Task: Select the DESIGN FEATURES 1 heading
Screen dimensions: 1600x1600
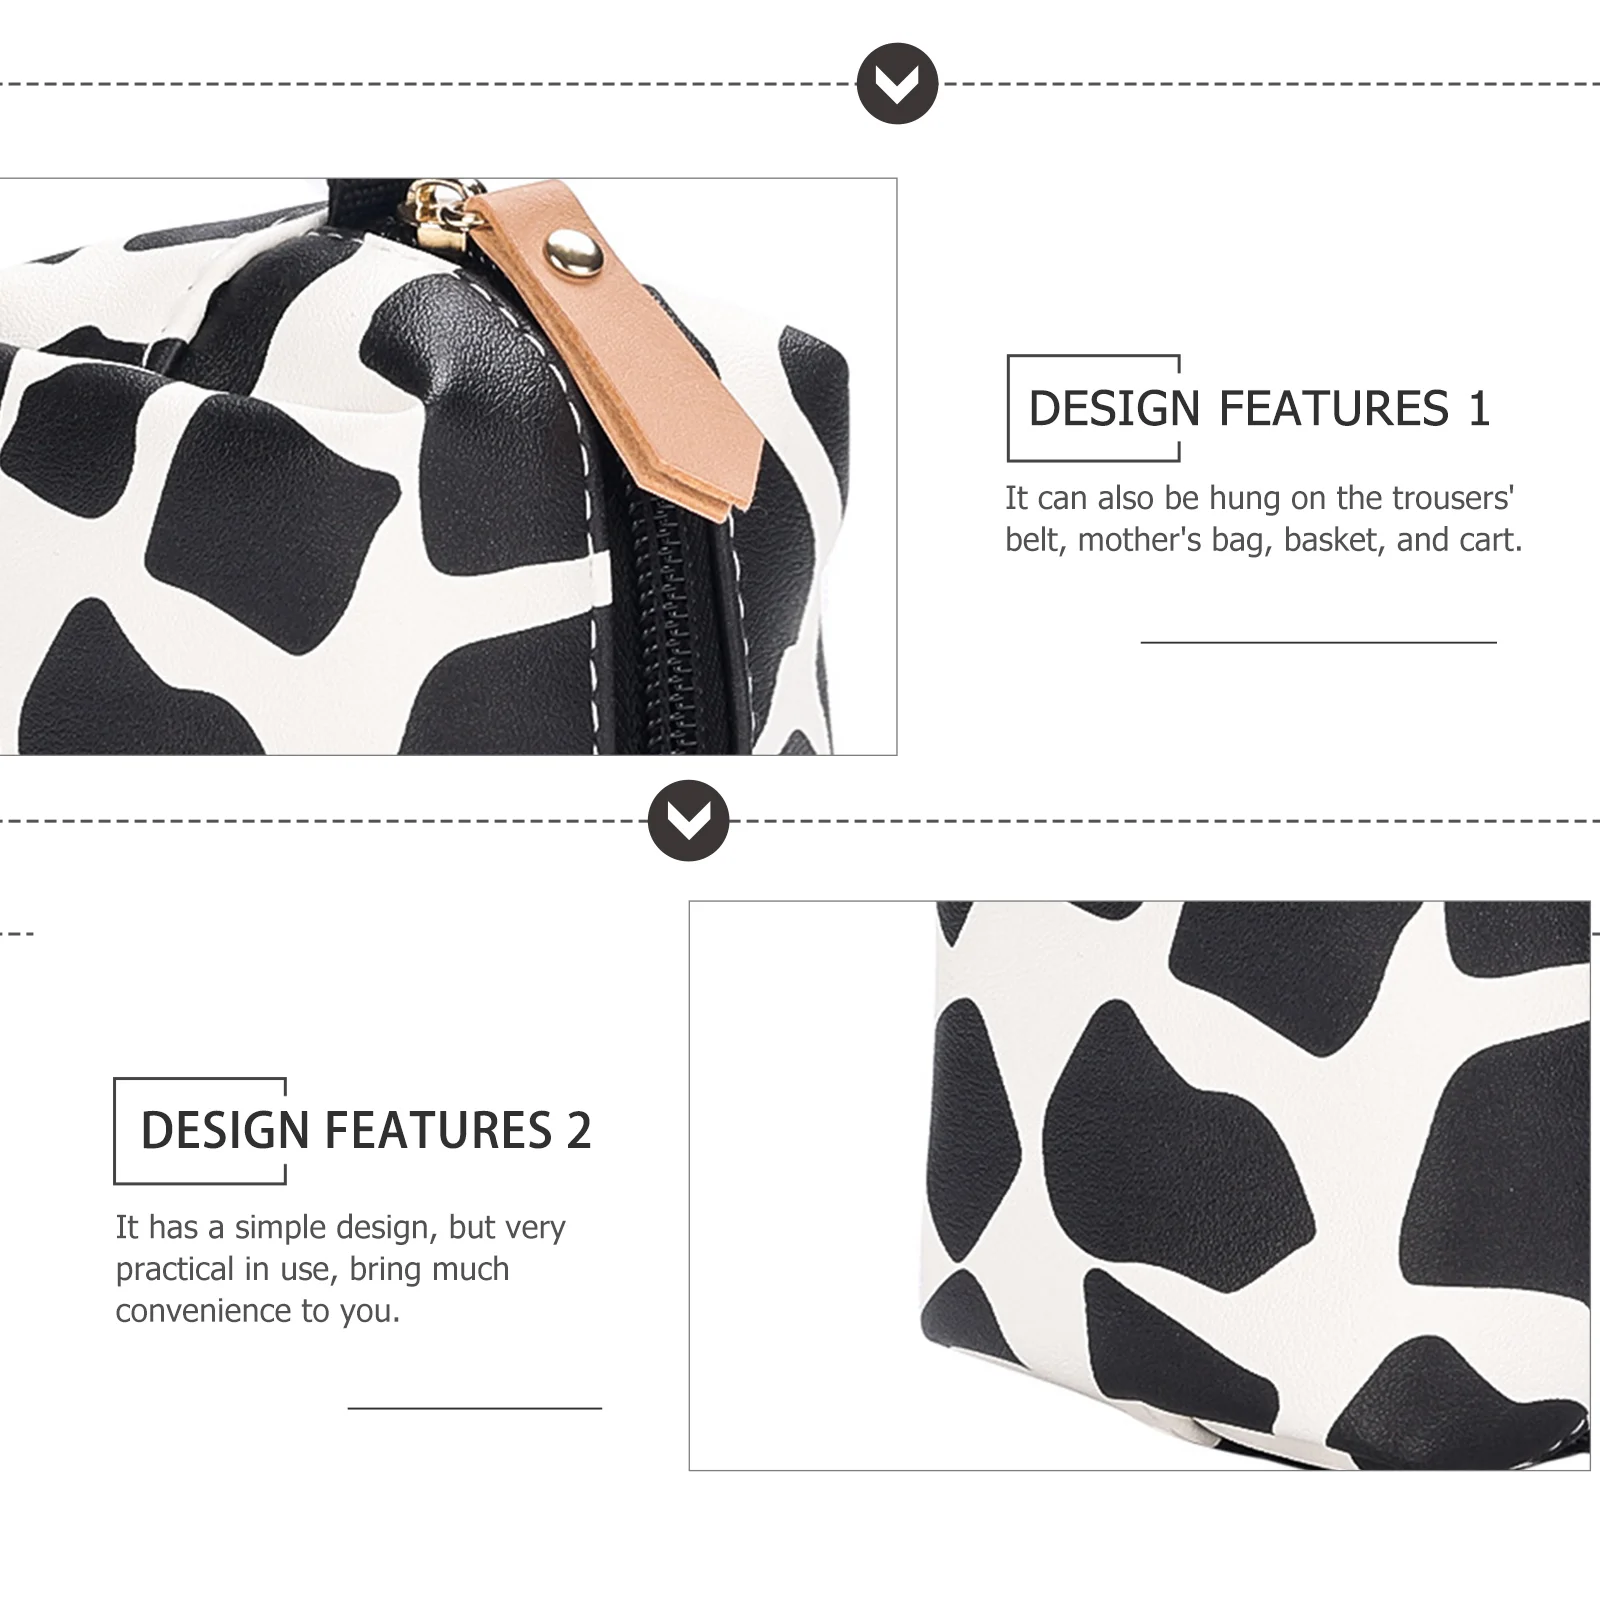Action: click(1259, 408)
